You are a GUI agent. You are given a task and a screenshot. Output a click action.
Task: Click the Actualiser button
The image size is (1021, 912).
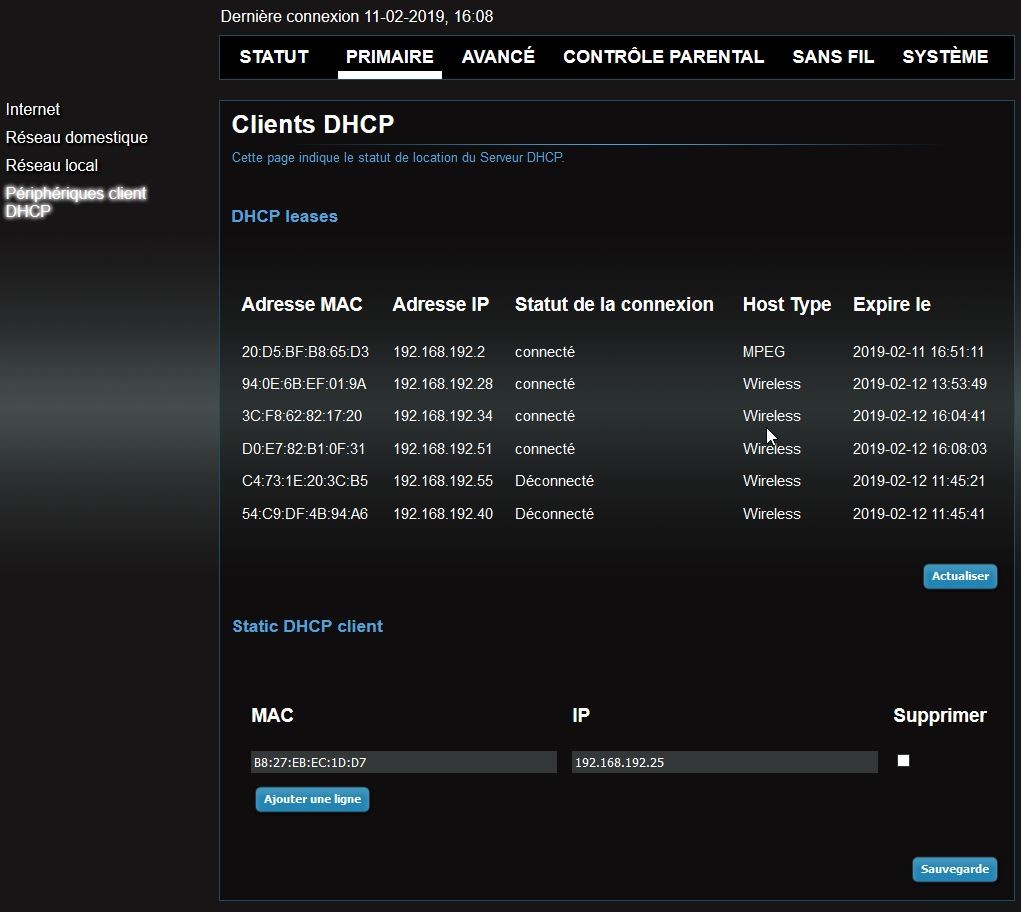coord(960,576)
